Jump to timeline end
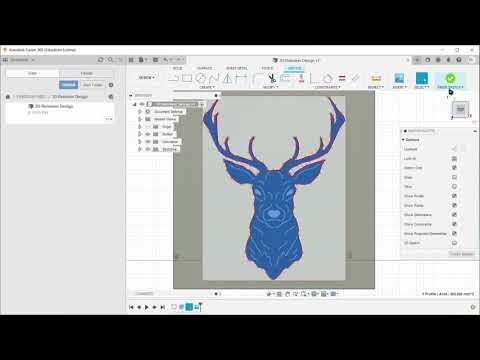The image size is (480, 360). (x=163, y=307)
